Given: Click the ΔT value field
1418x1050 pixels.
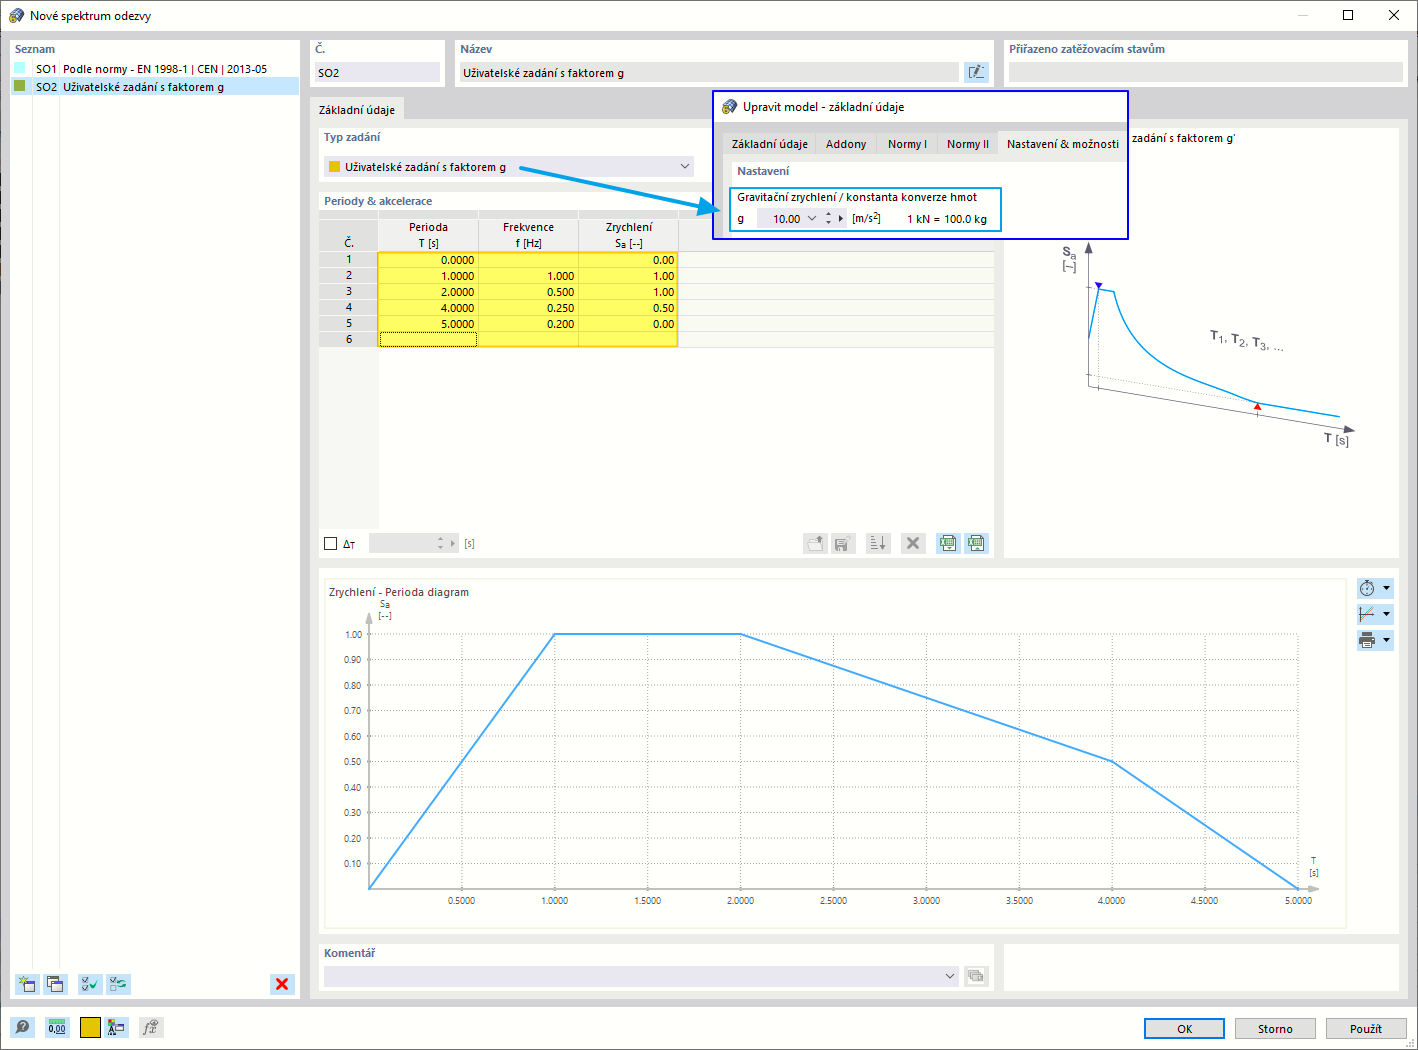Looking at the screenshot, I should coord(401,544).
